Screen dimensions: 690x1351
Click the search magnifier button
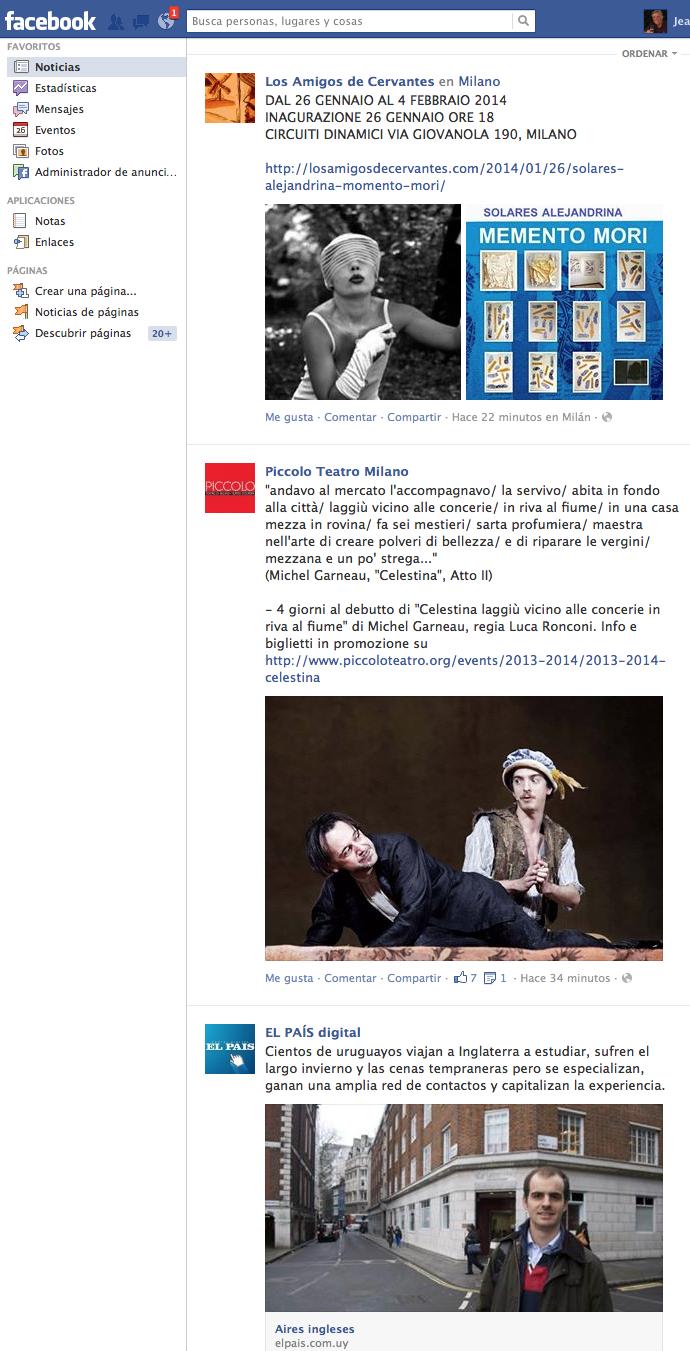524,21
